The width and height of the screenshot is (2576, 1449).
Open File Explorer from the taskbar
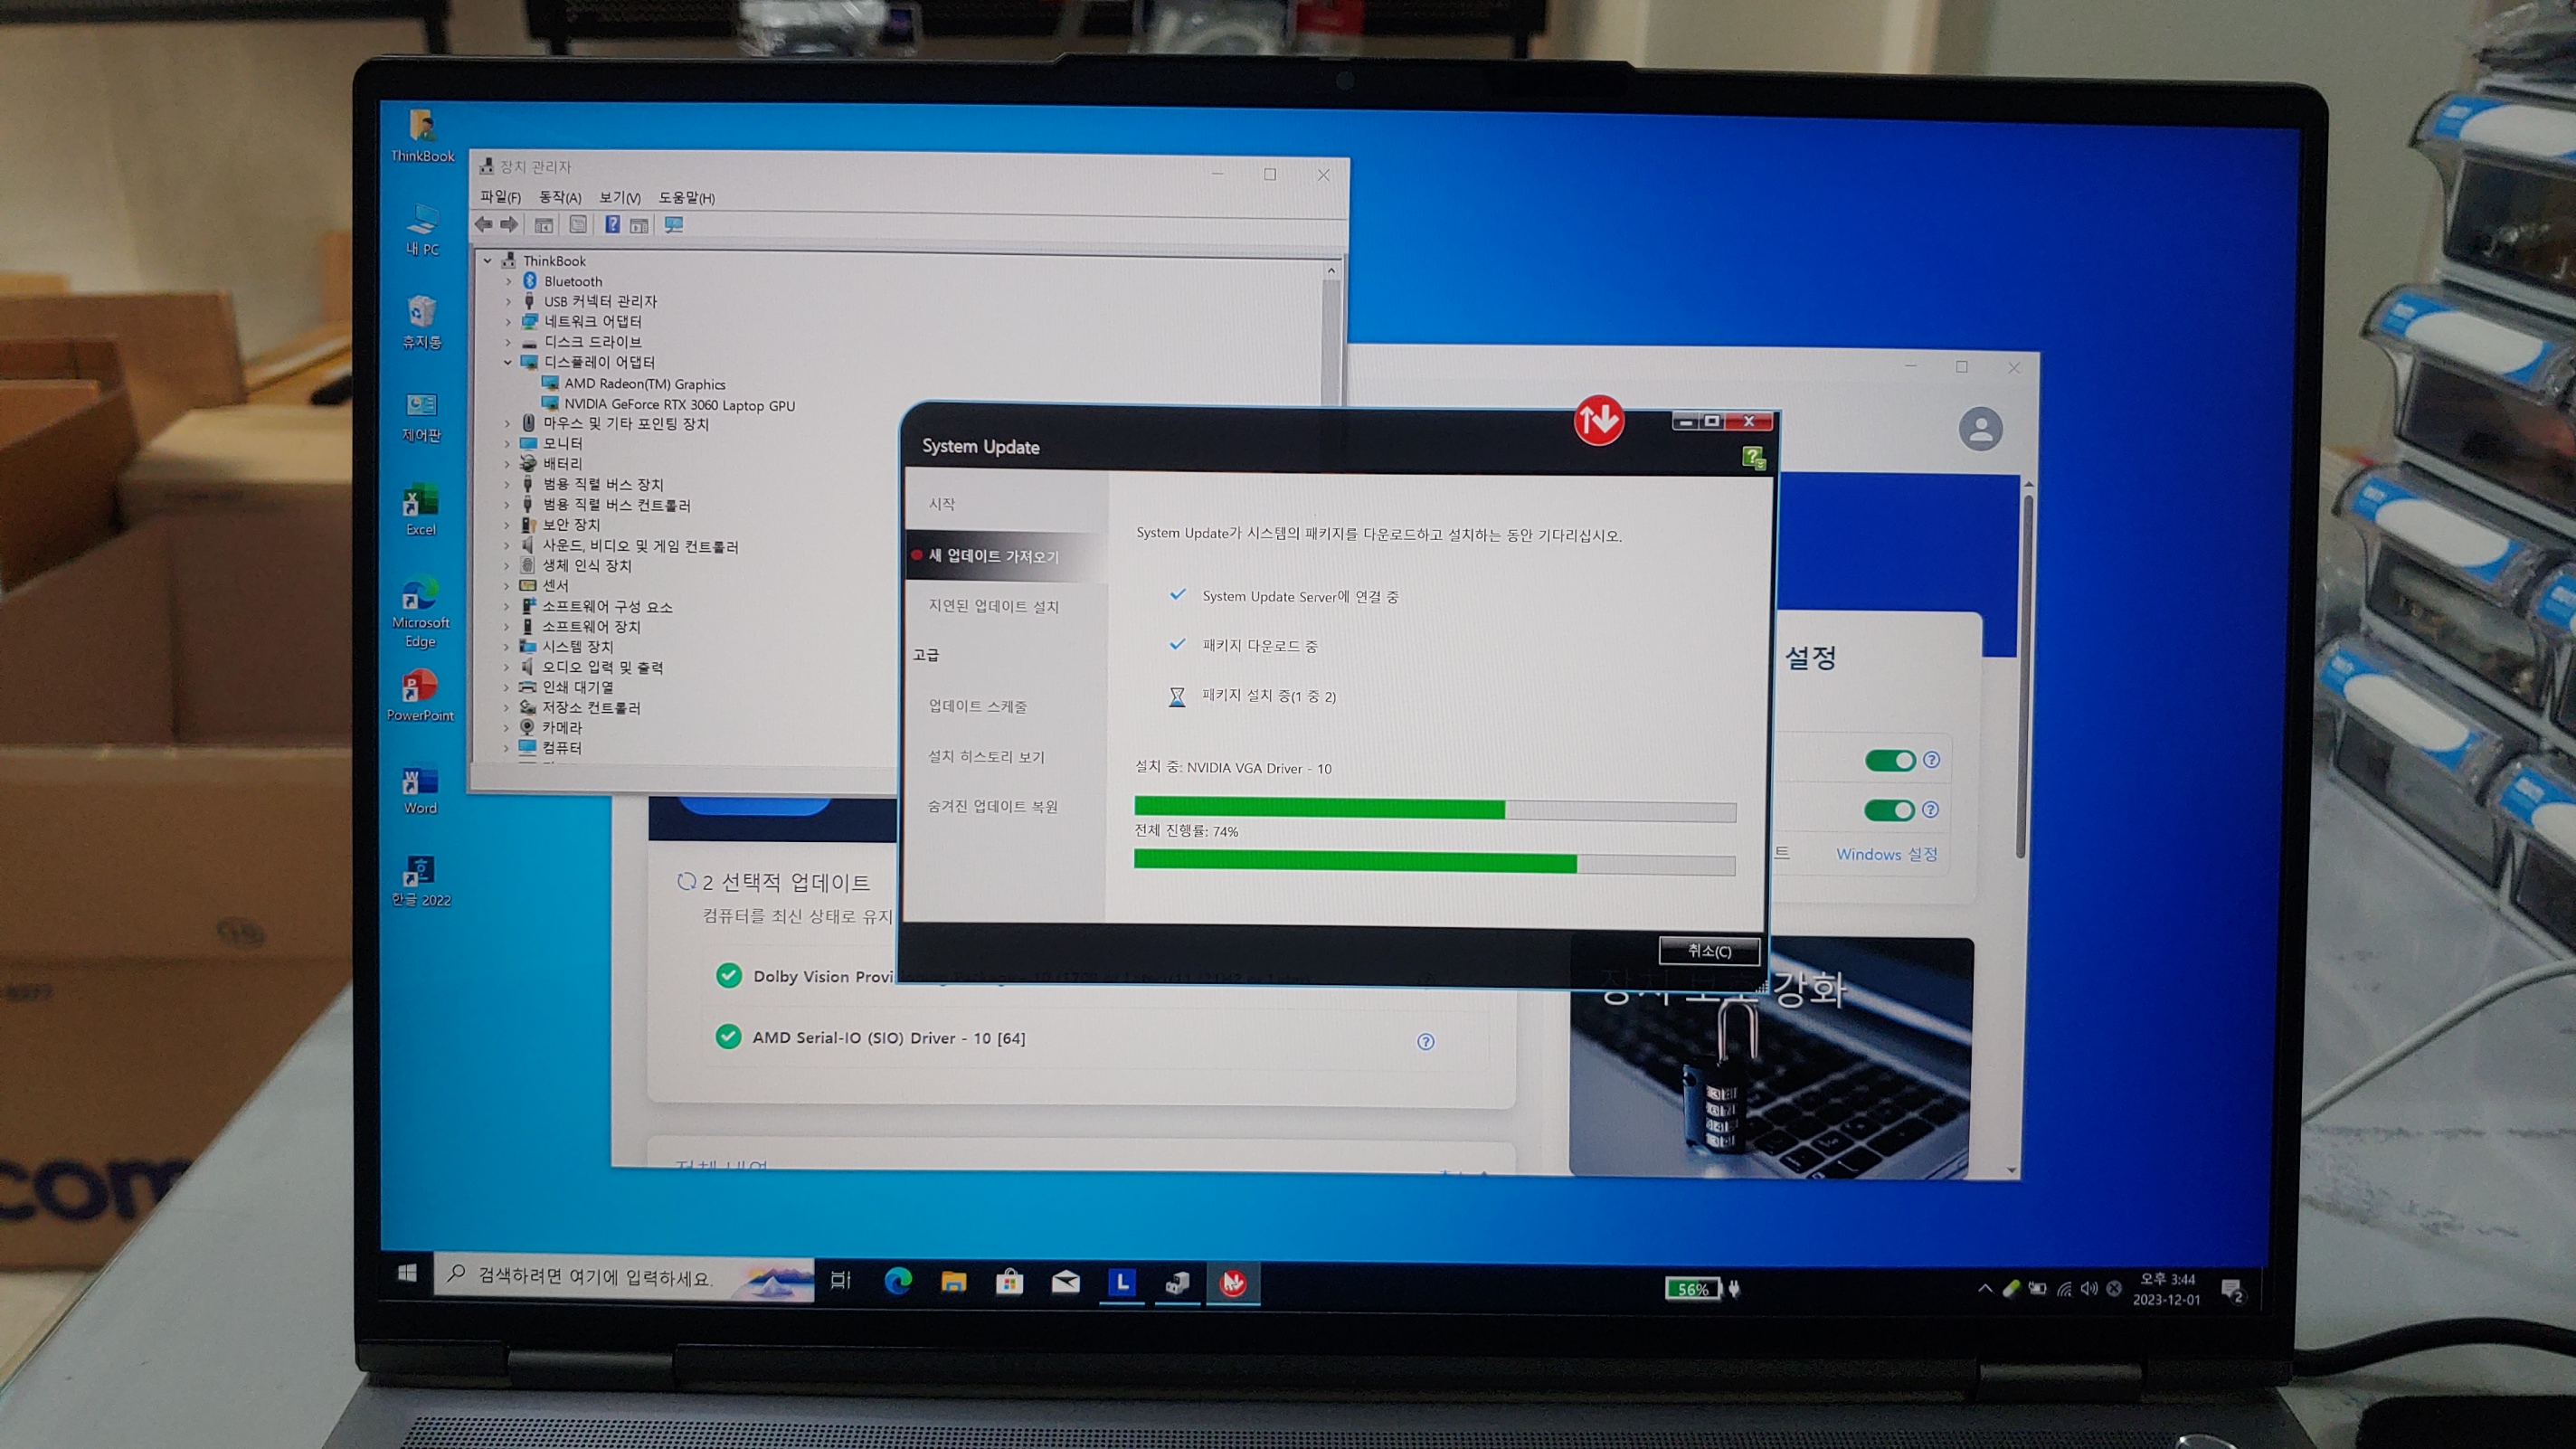(x=954, y=1281)
